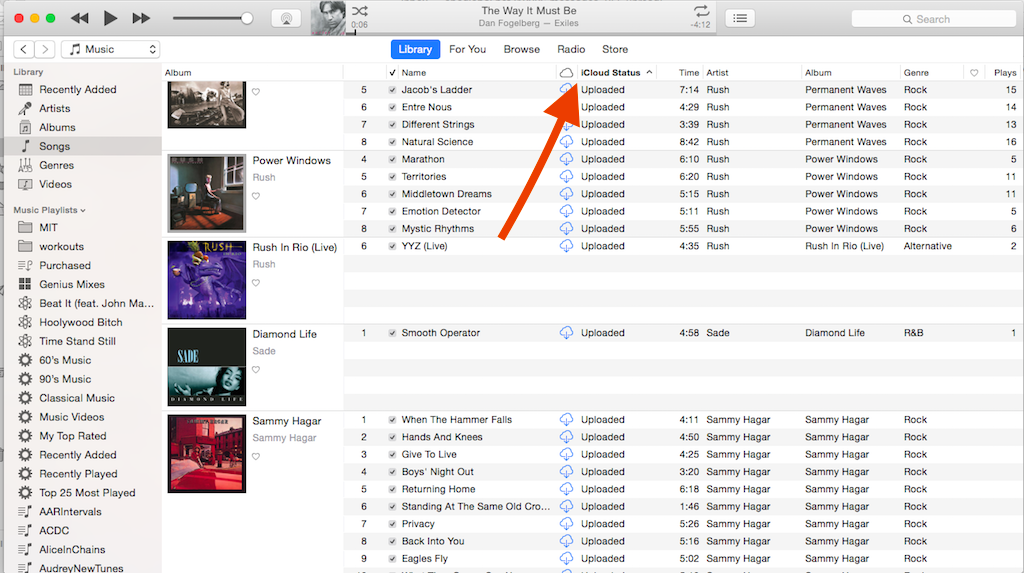Uncheck the YYZ (Live) checkbox

(x=392, y=246)
